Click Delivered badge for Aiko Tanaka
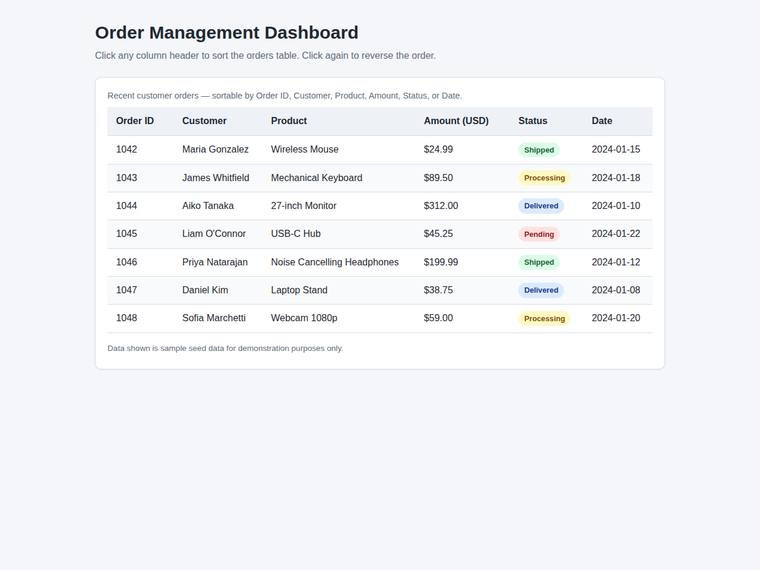This screenshot has height=570, width=760. pos(541,206)
